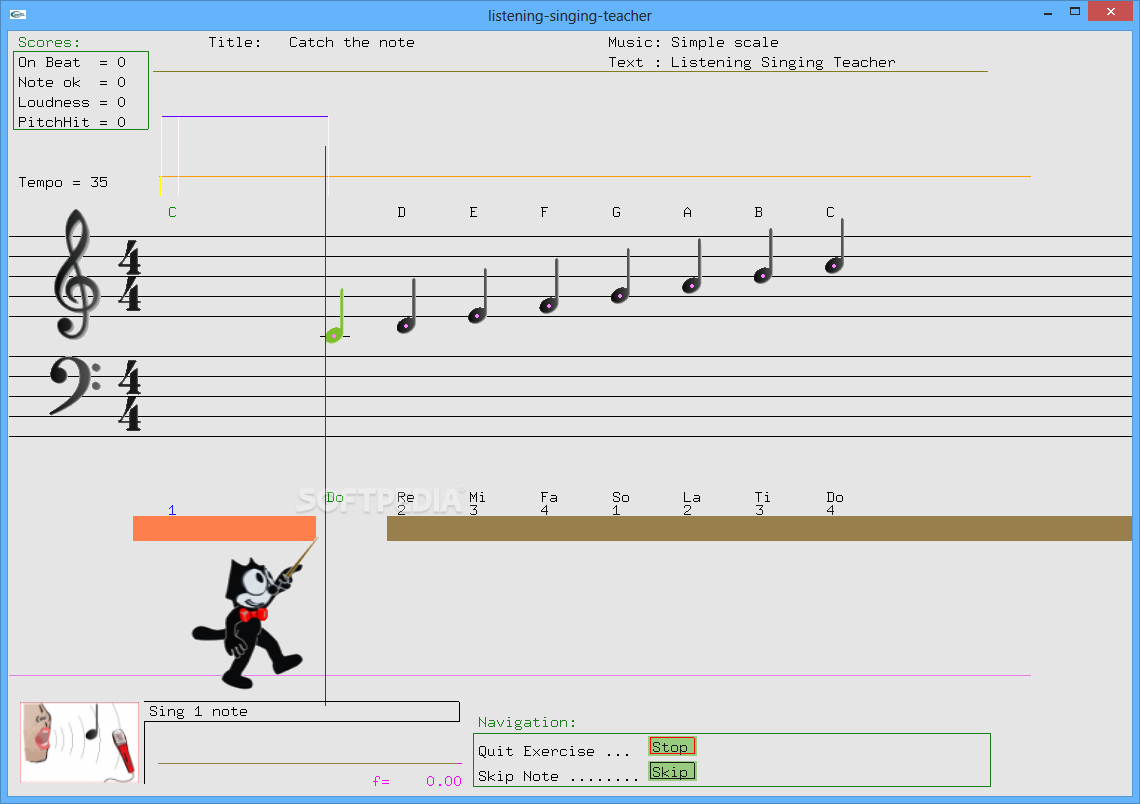
Task: Click the On Beat = 0 score
Action: [x=72, y=63]
